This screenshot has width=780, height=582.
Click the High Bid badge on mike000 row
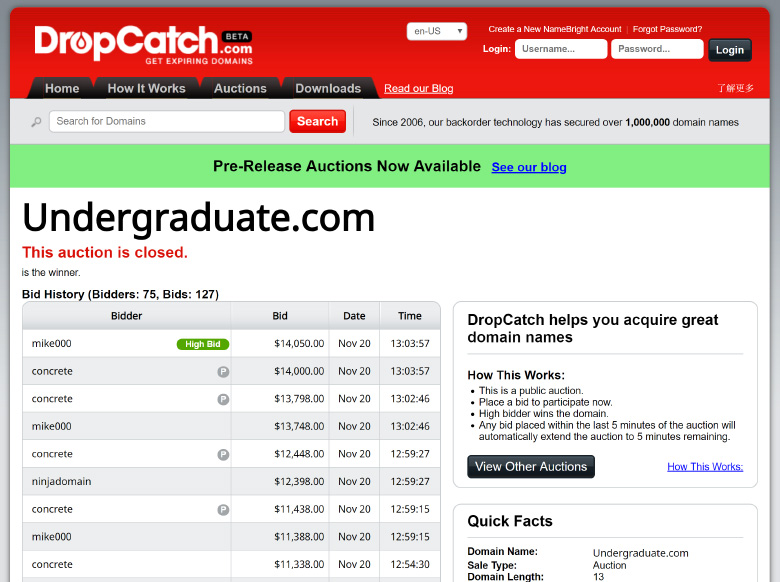tap(202, 344)
